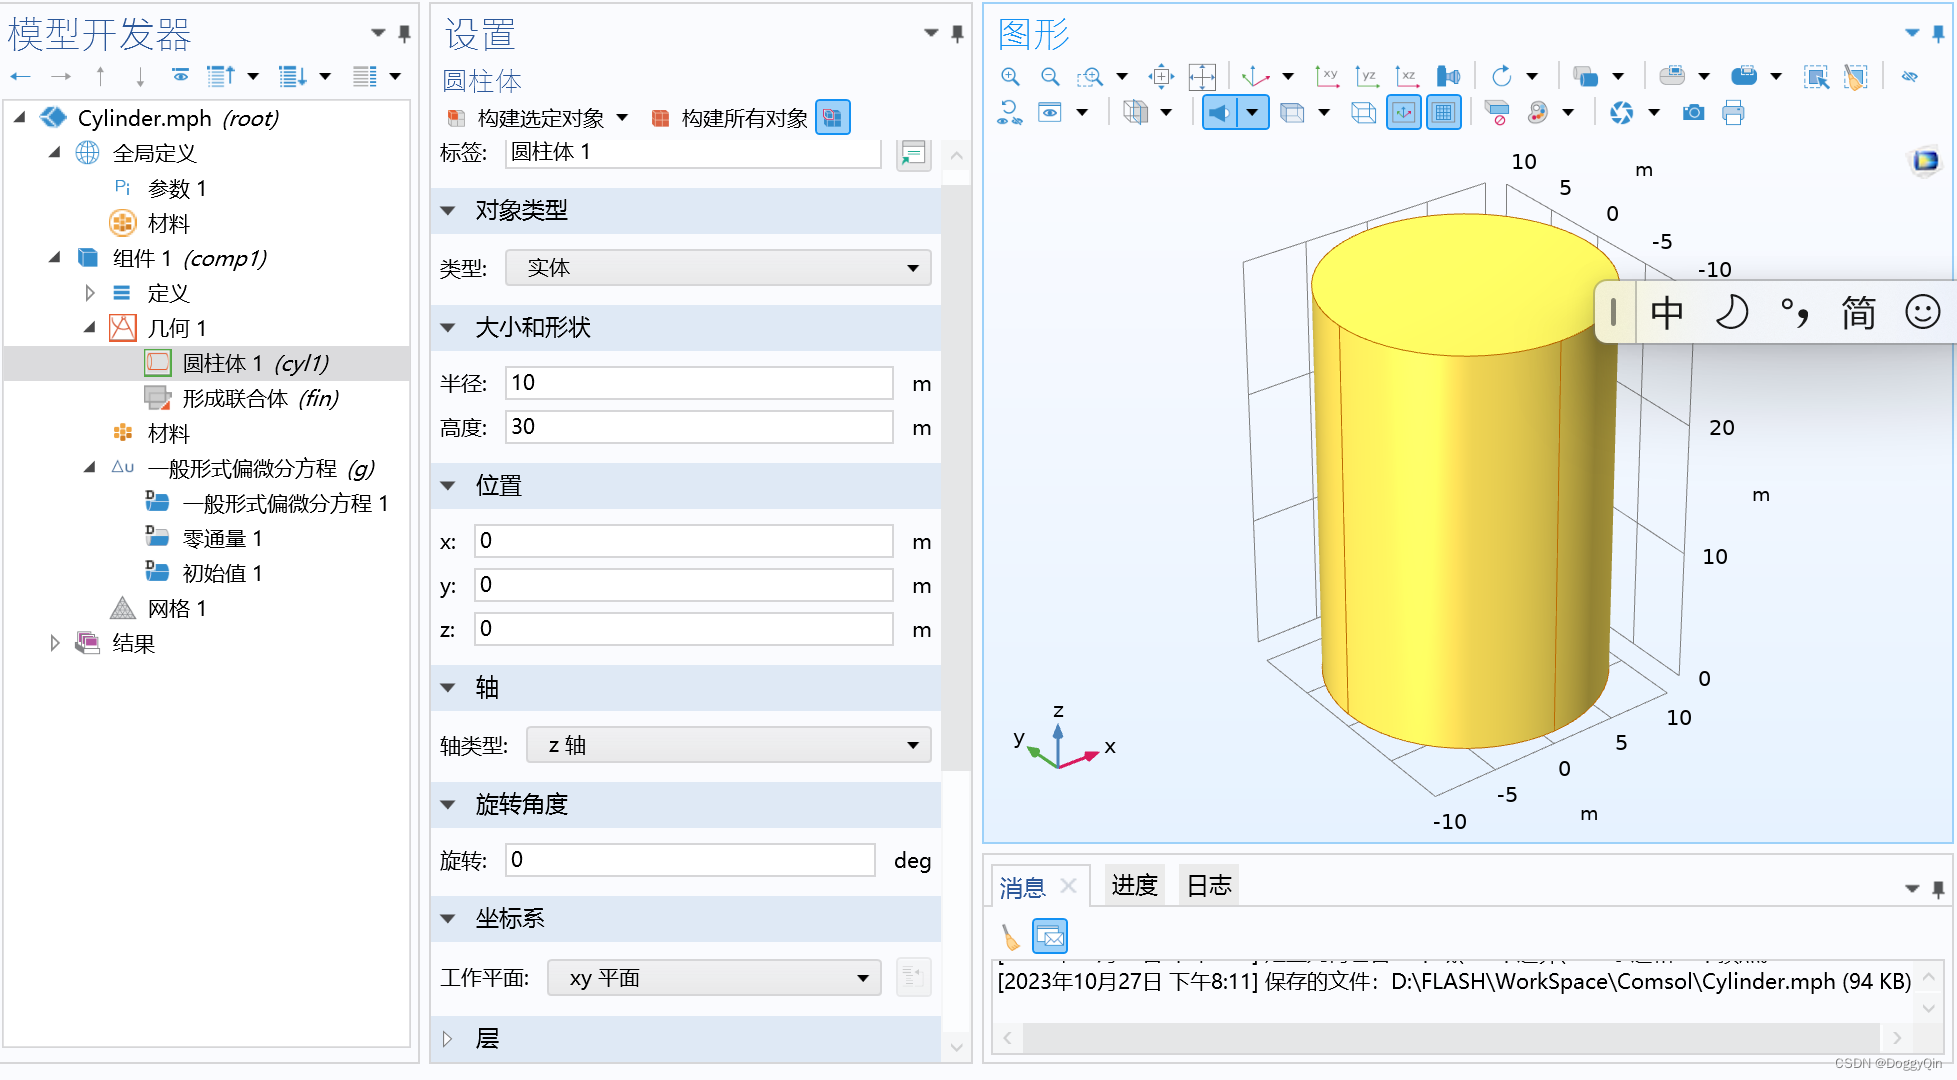Expand the 层 section
The image size is (1957, 1080).
pyautogui.click(x=448, y=1038)
